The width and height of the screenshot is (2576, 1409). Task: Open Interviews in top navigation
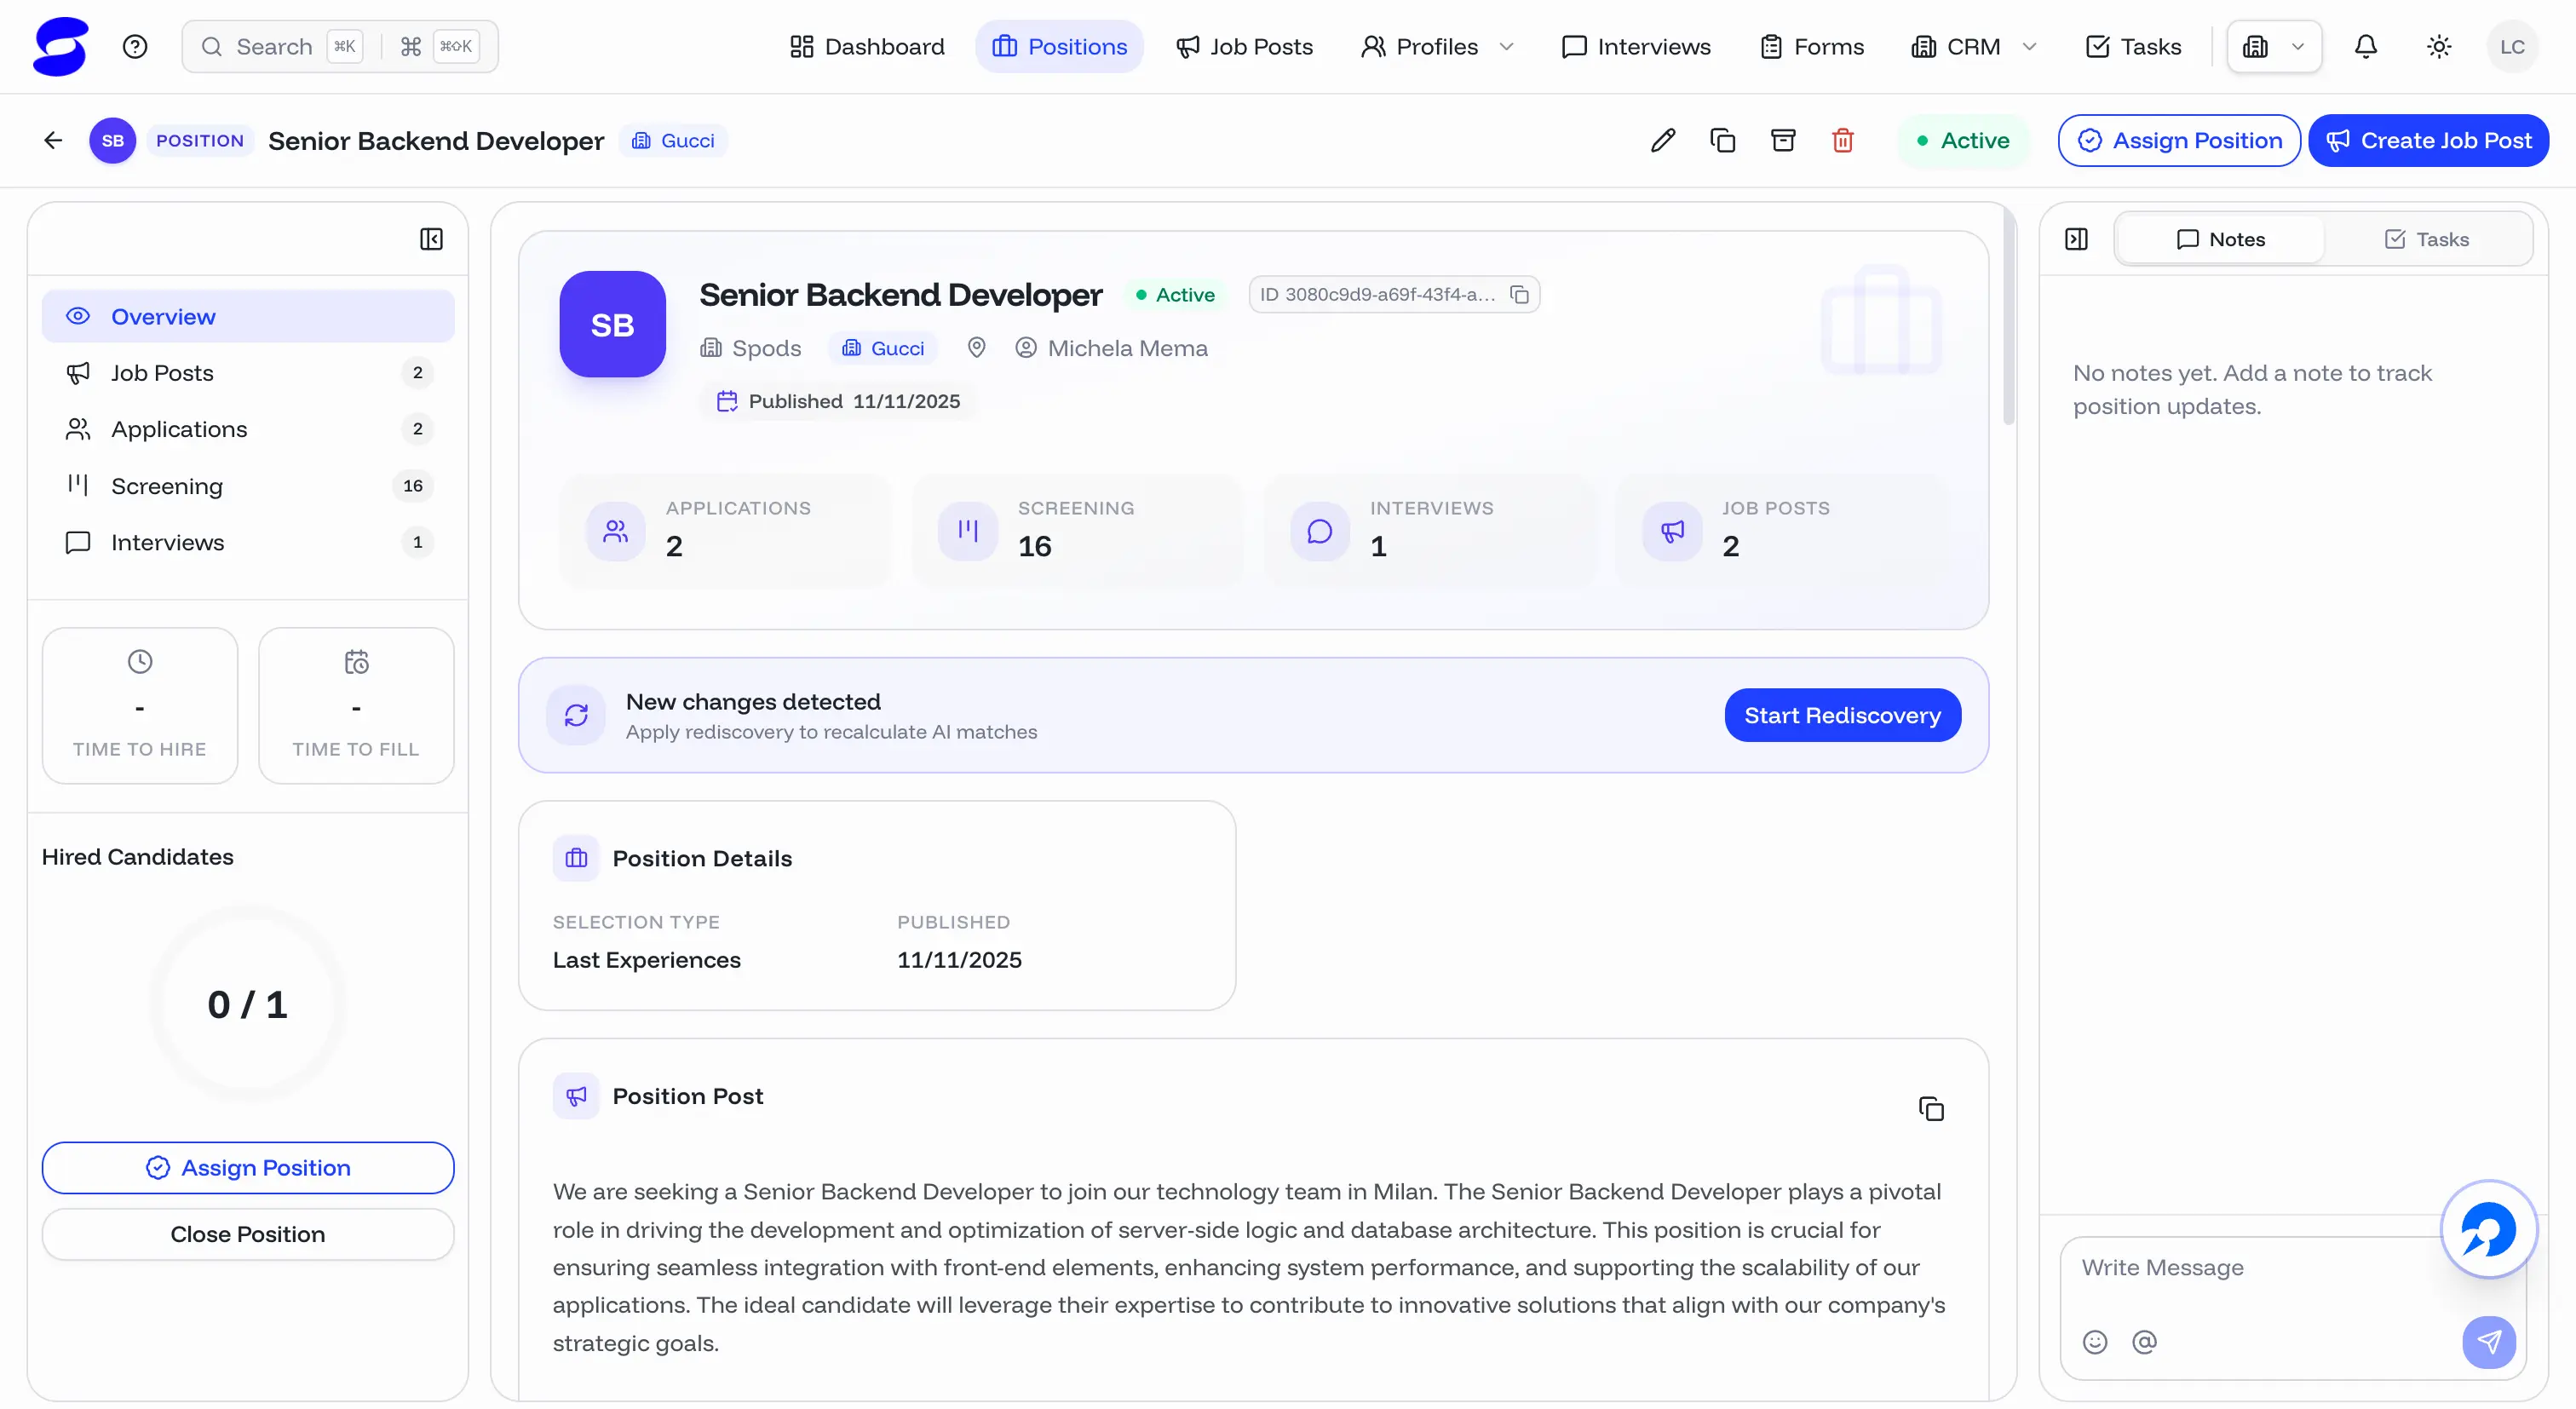[x=1636, y=47]
